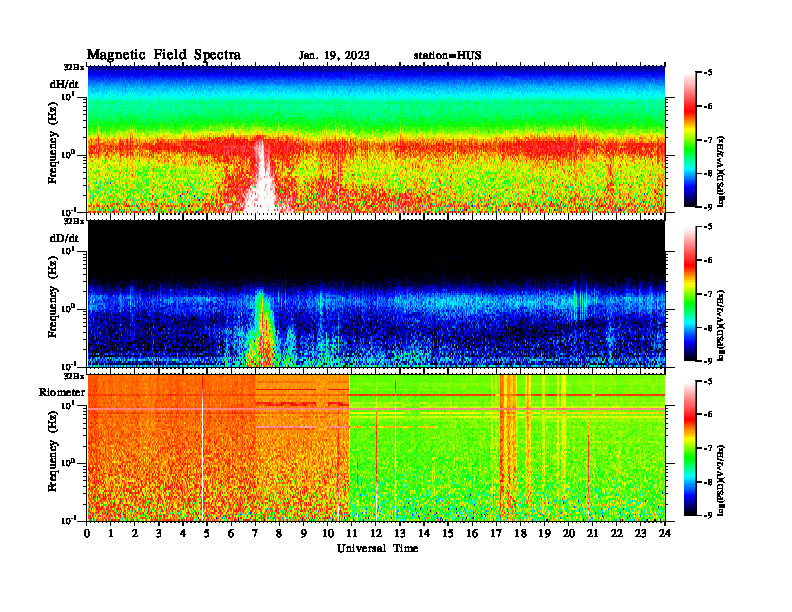Screen dimensions: 792x612
Task: Select the "dD/dt" panel label
Action: tap(64, 238)
